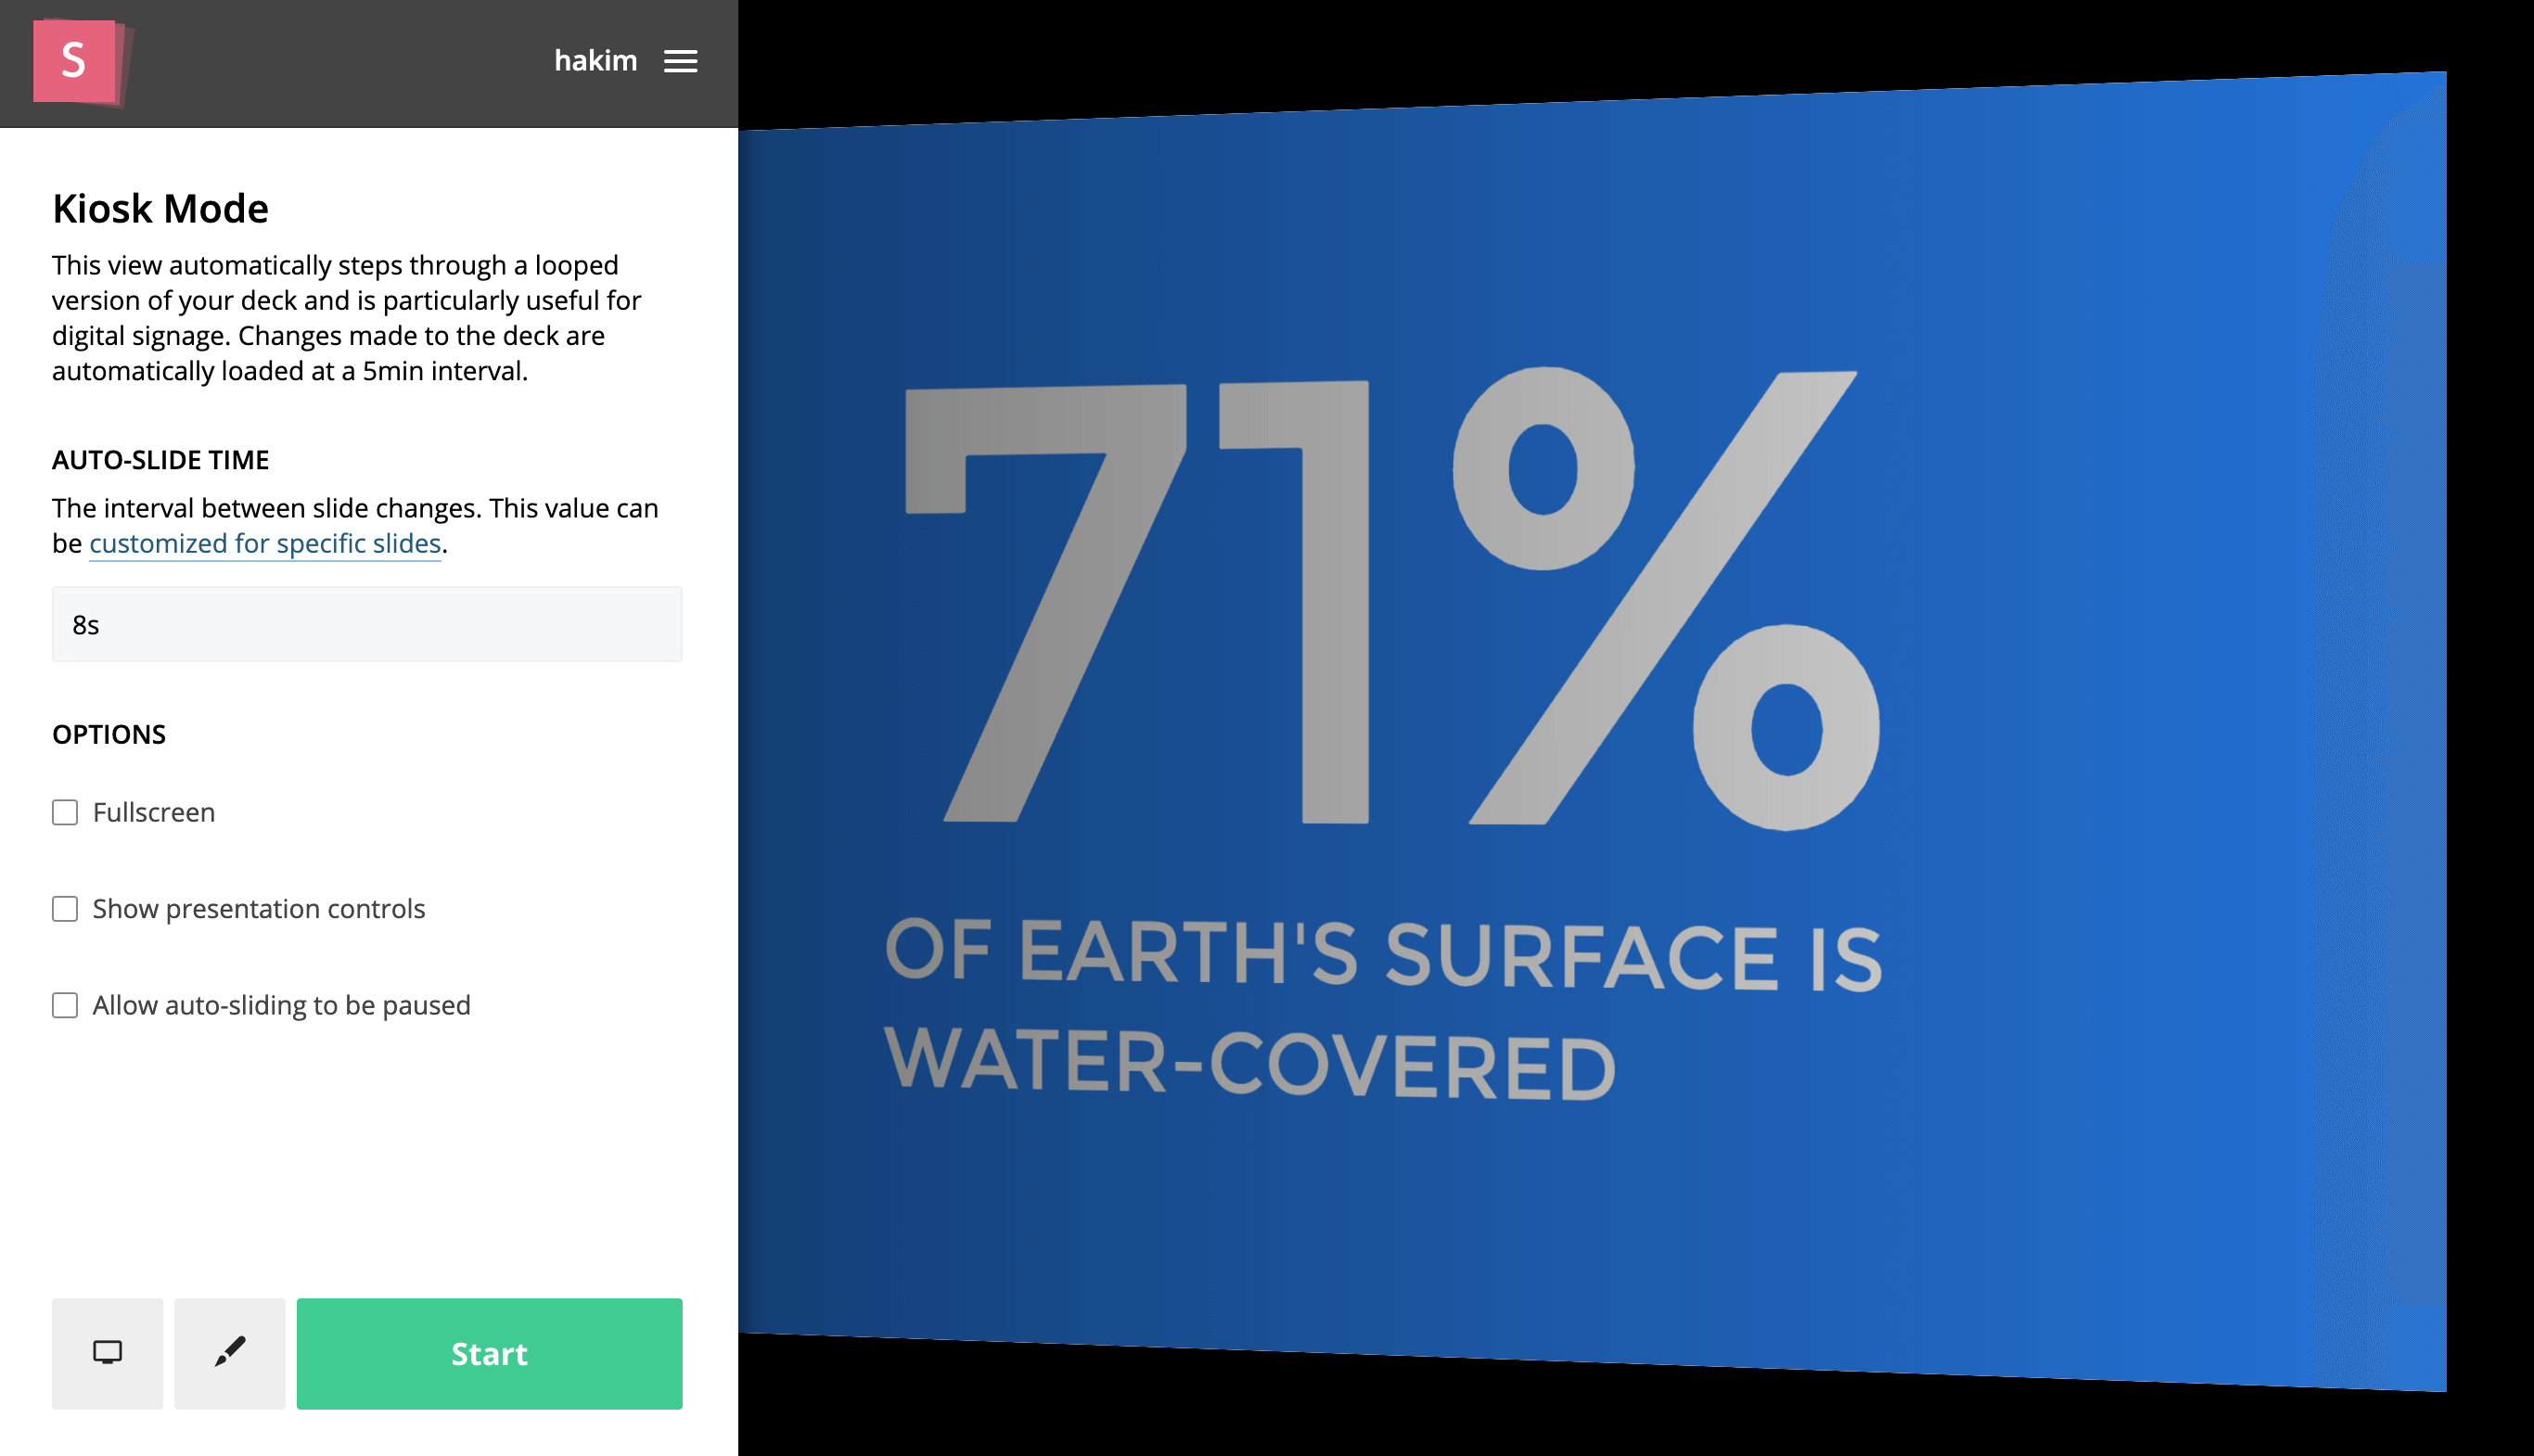This screenshot has width=2534, height=1456.
Task: Open 'customized for specific slides' link
Action: point(265,543)
